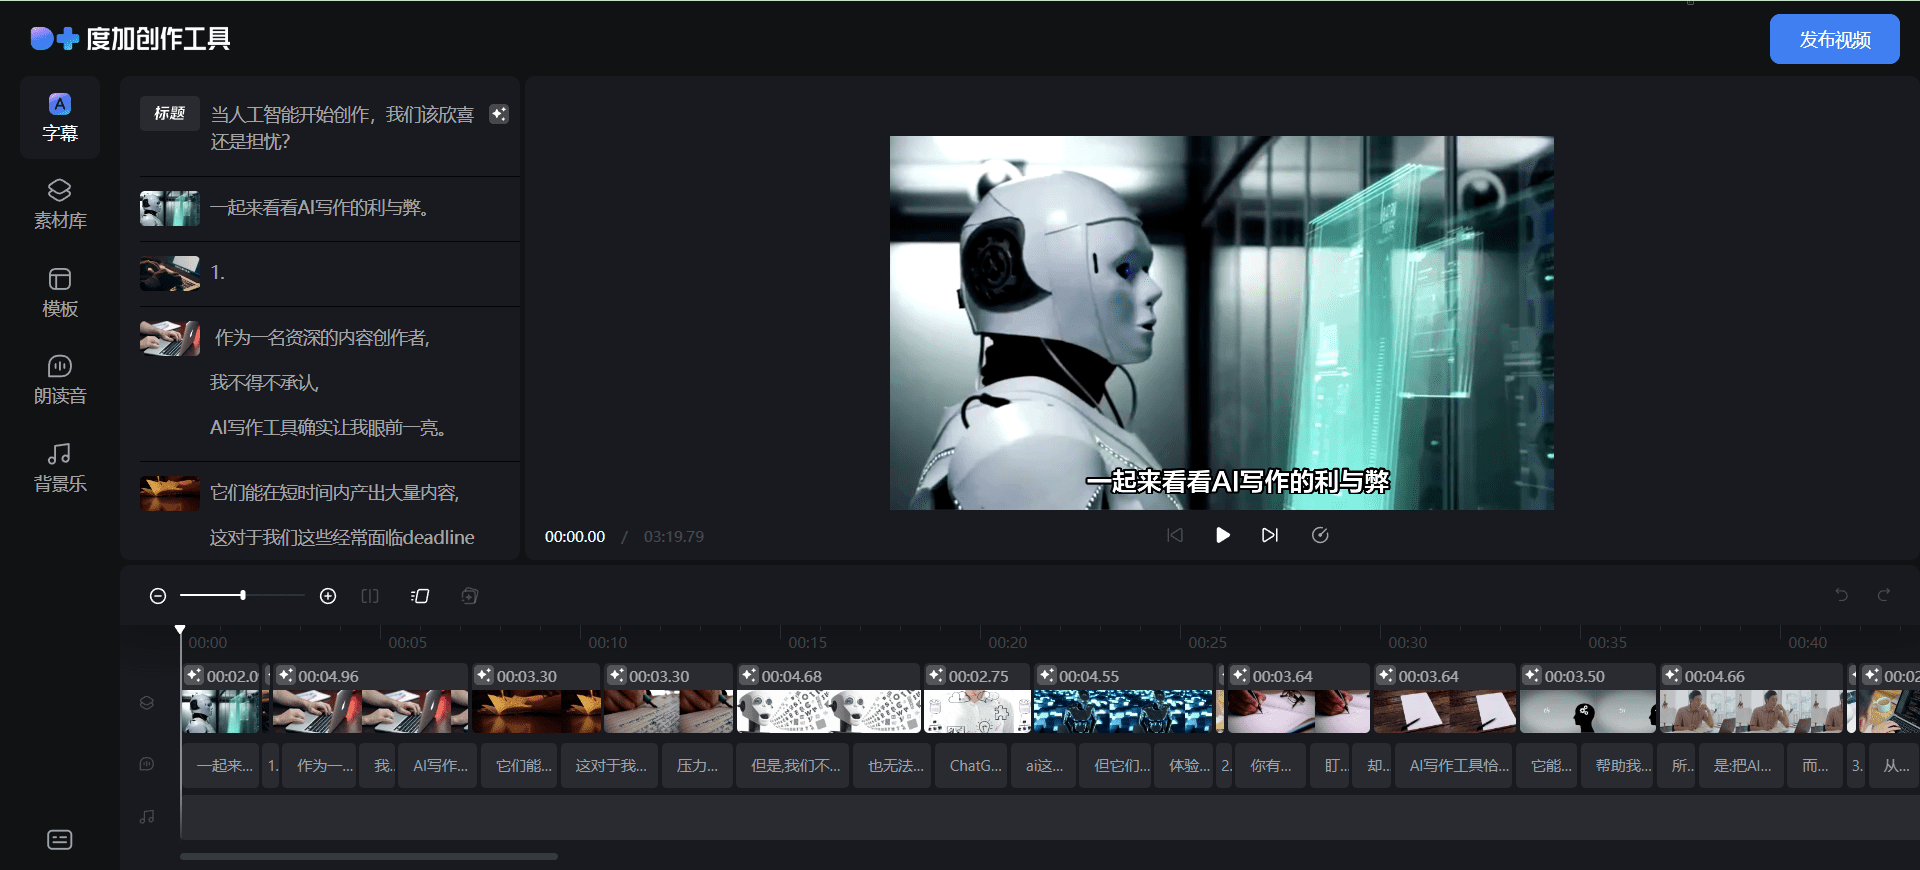Select the 00:04.68 robot clip in timeline

point(828,700)
